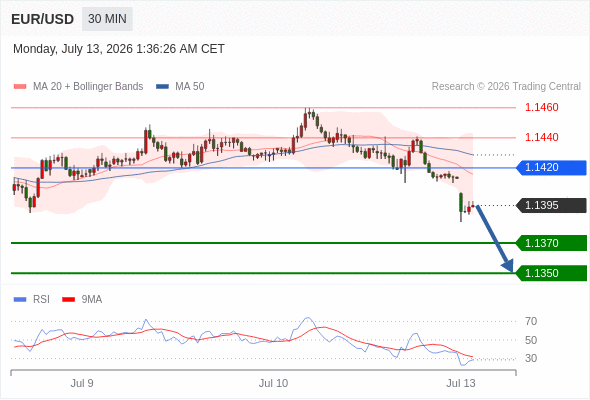Click the Jul 13 date axis label
590x400 pixels.
click(461, 383)
